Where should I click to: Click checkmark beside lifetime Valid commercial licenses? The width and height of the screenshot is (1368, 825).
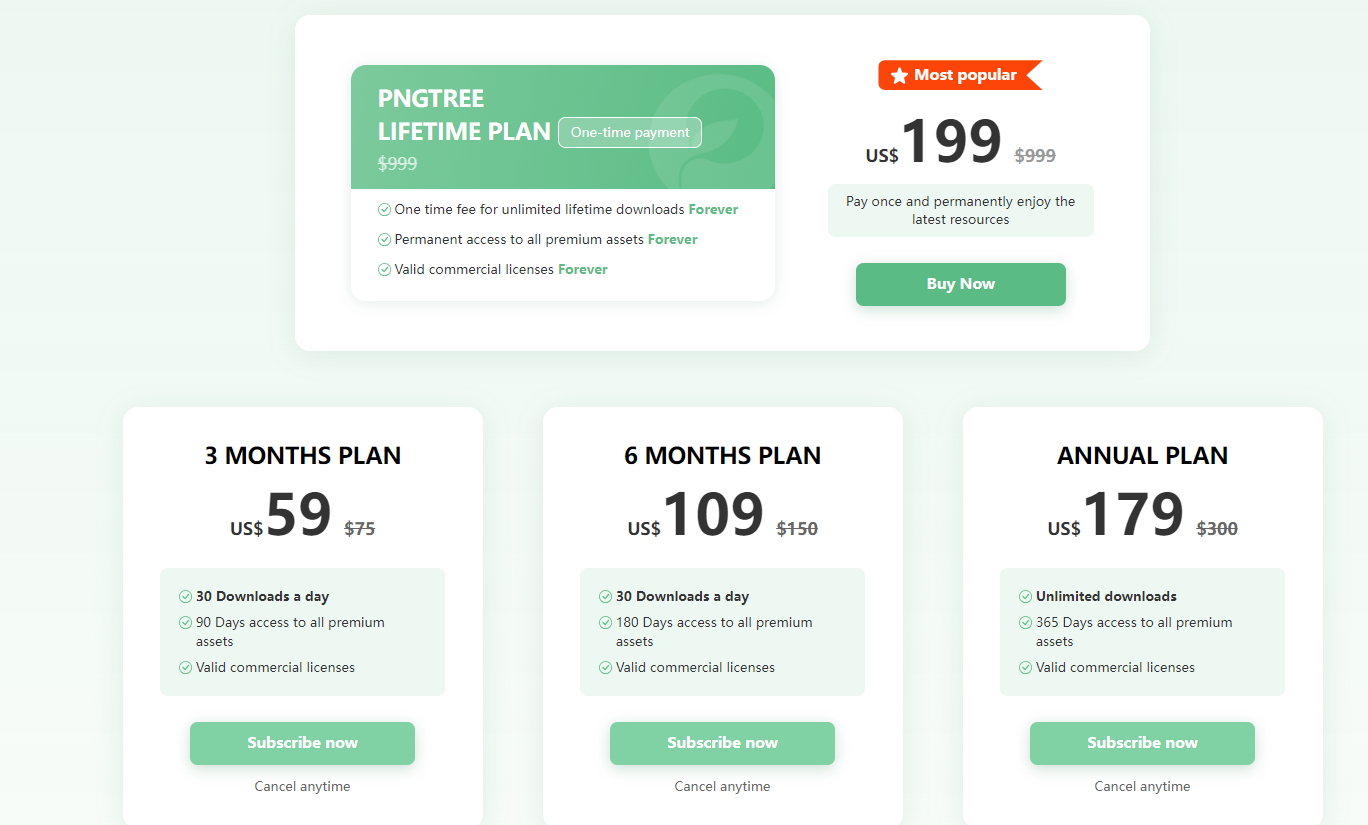point(384,270)
